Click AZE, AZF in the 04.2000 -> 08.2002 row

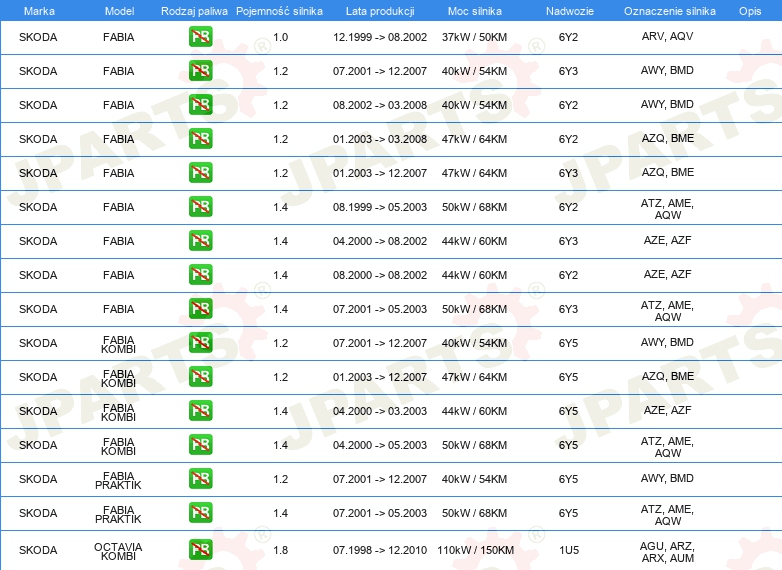[667, 240]
